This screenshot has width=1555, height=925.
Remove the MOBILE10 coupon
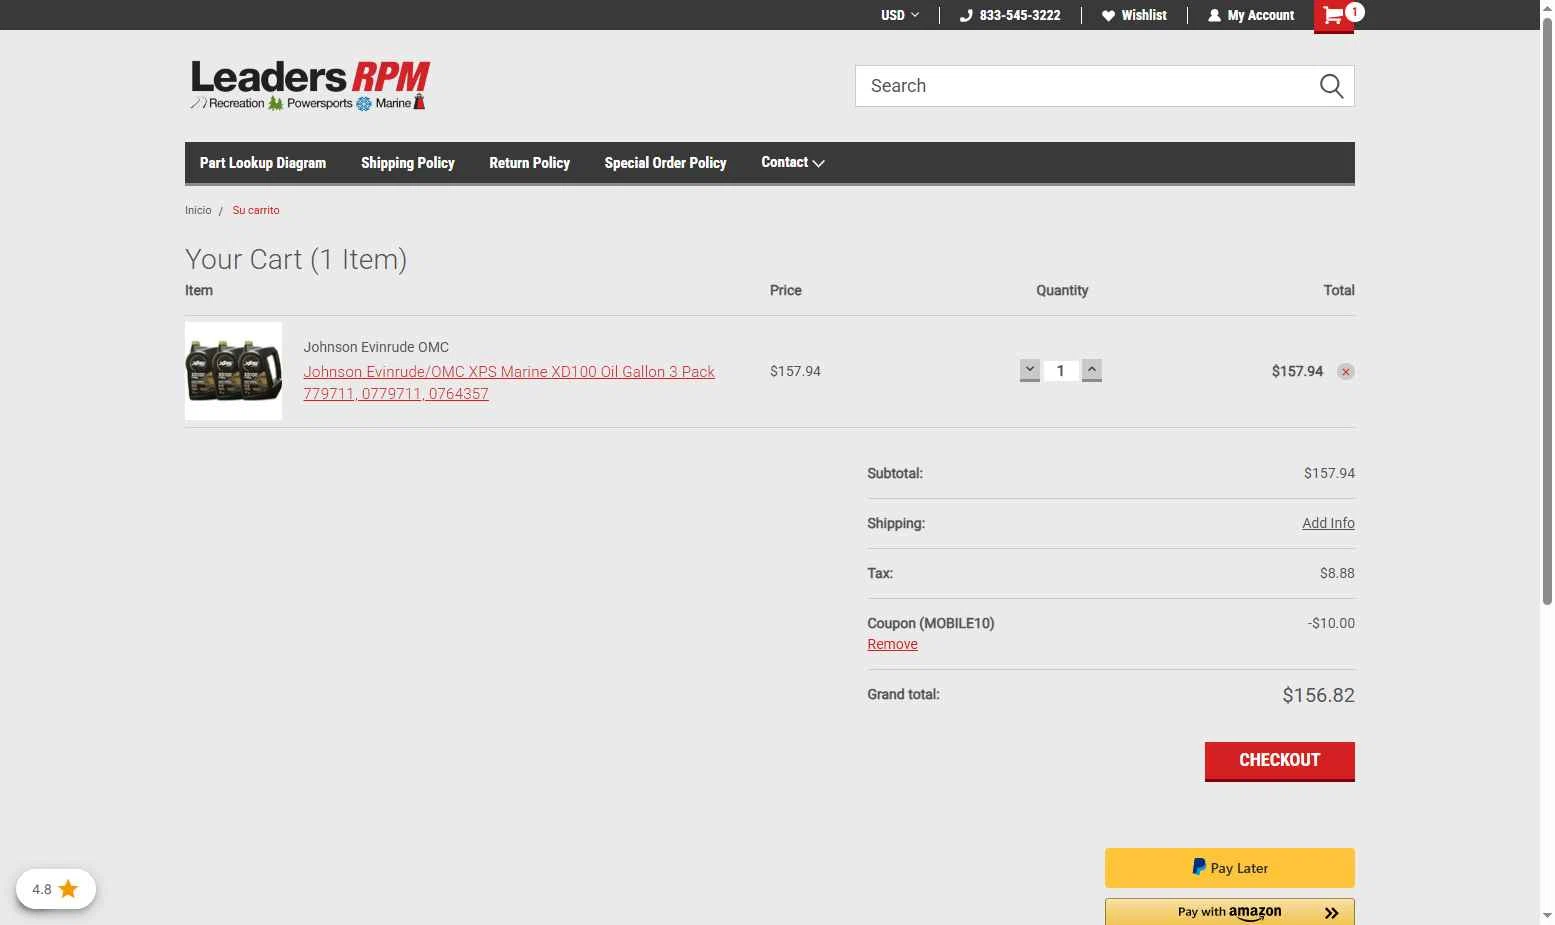pyautogui.click(x=892, y=644)
